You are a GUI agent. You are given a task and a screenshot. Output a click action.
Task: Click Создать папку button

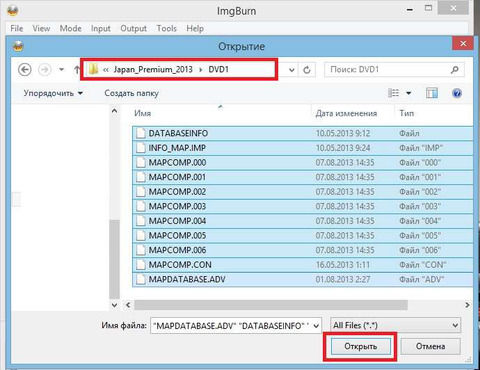click(x=131, y=93)
